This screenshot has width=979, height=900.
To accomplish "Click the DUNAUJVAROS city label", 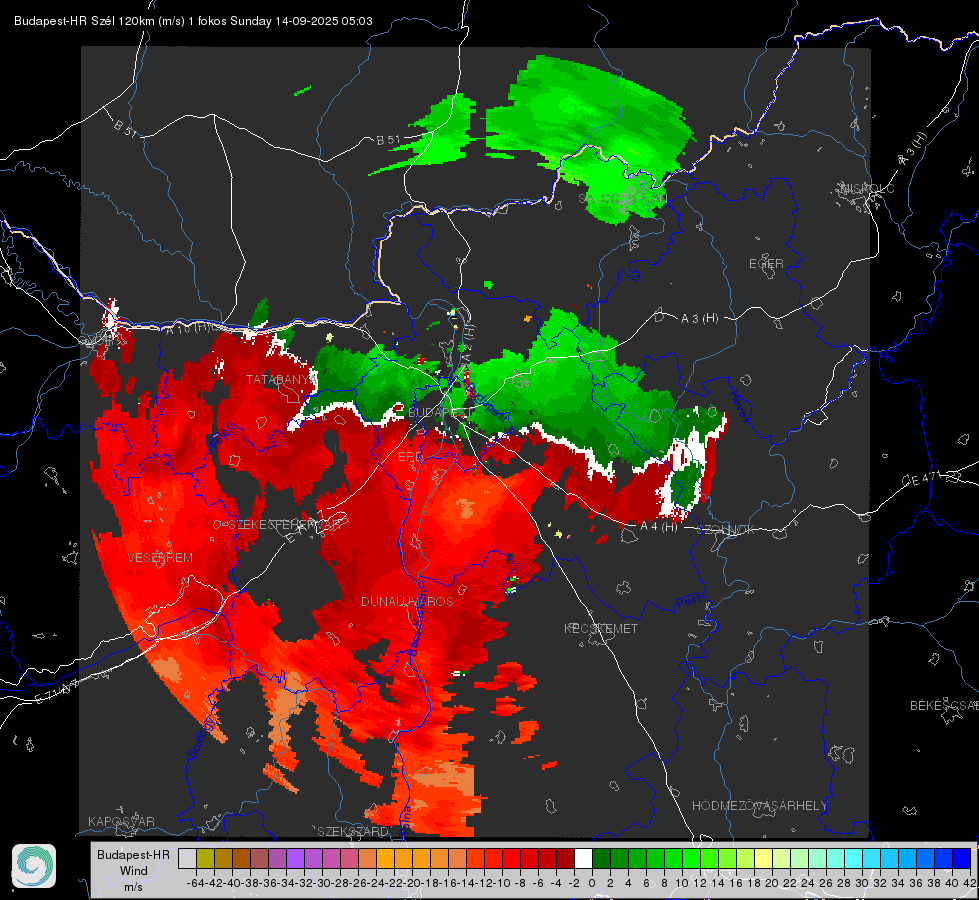I will pos(407,601).
